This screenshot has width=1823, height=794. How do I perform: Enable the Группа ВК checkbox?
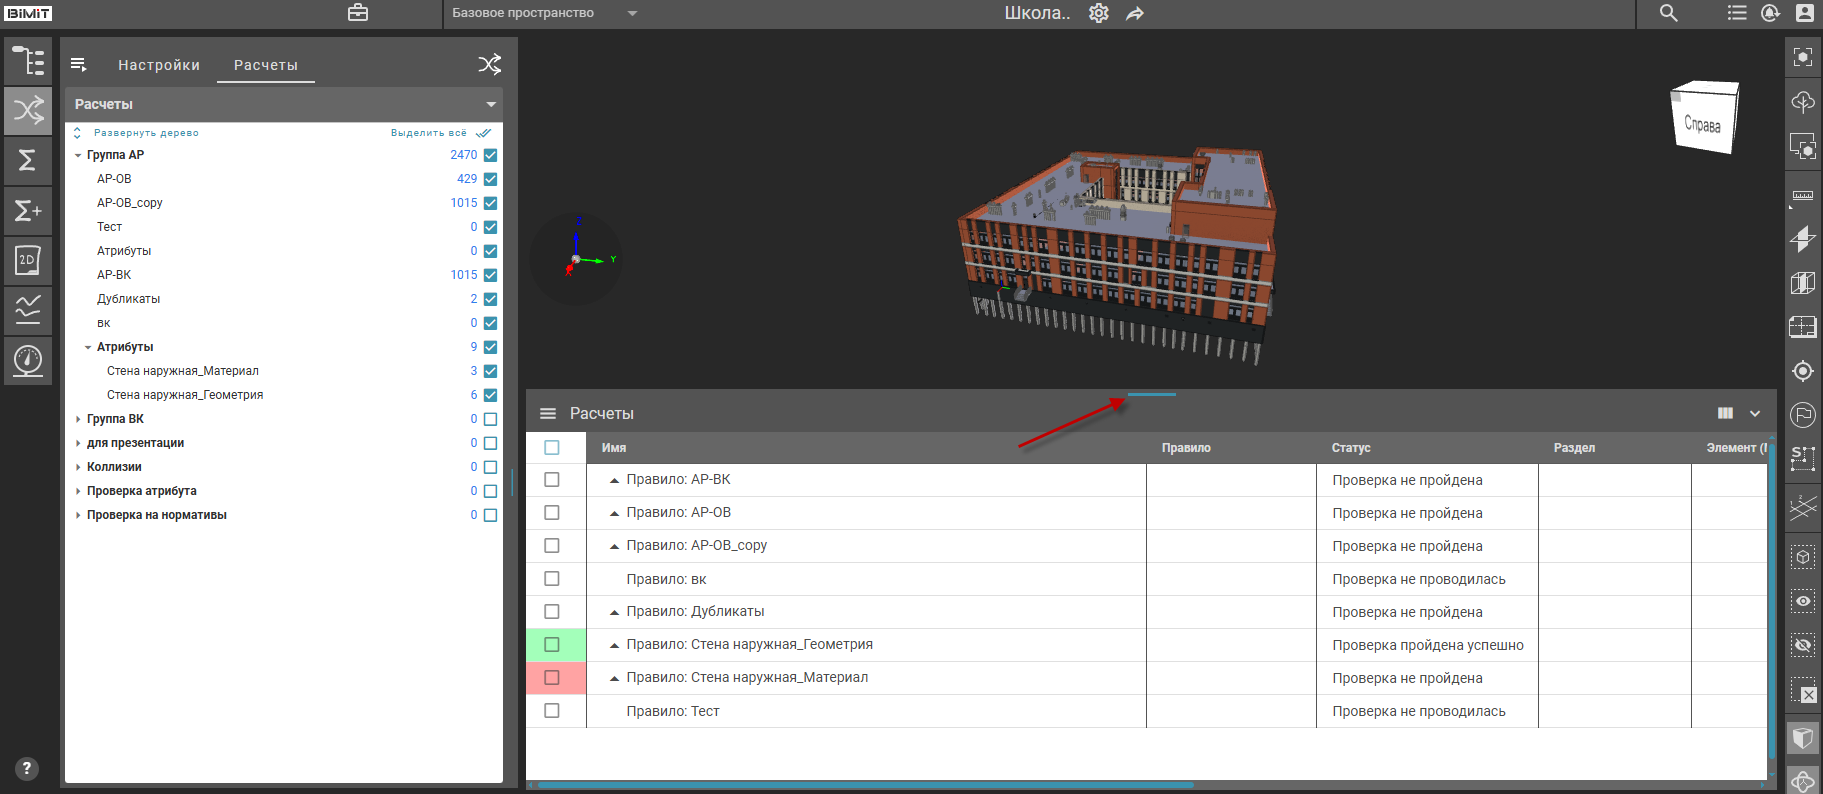click(490, 419)
